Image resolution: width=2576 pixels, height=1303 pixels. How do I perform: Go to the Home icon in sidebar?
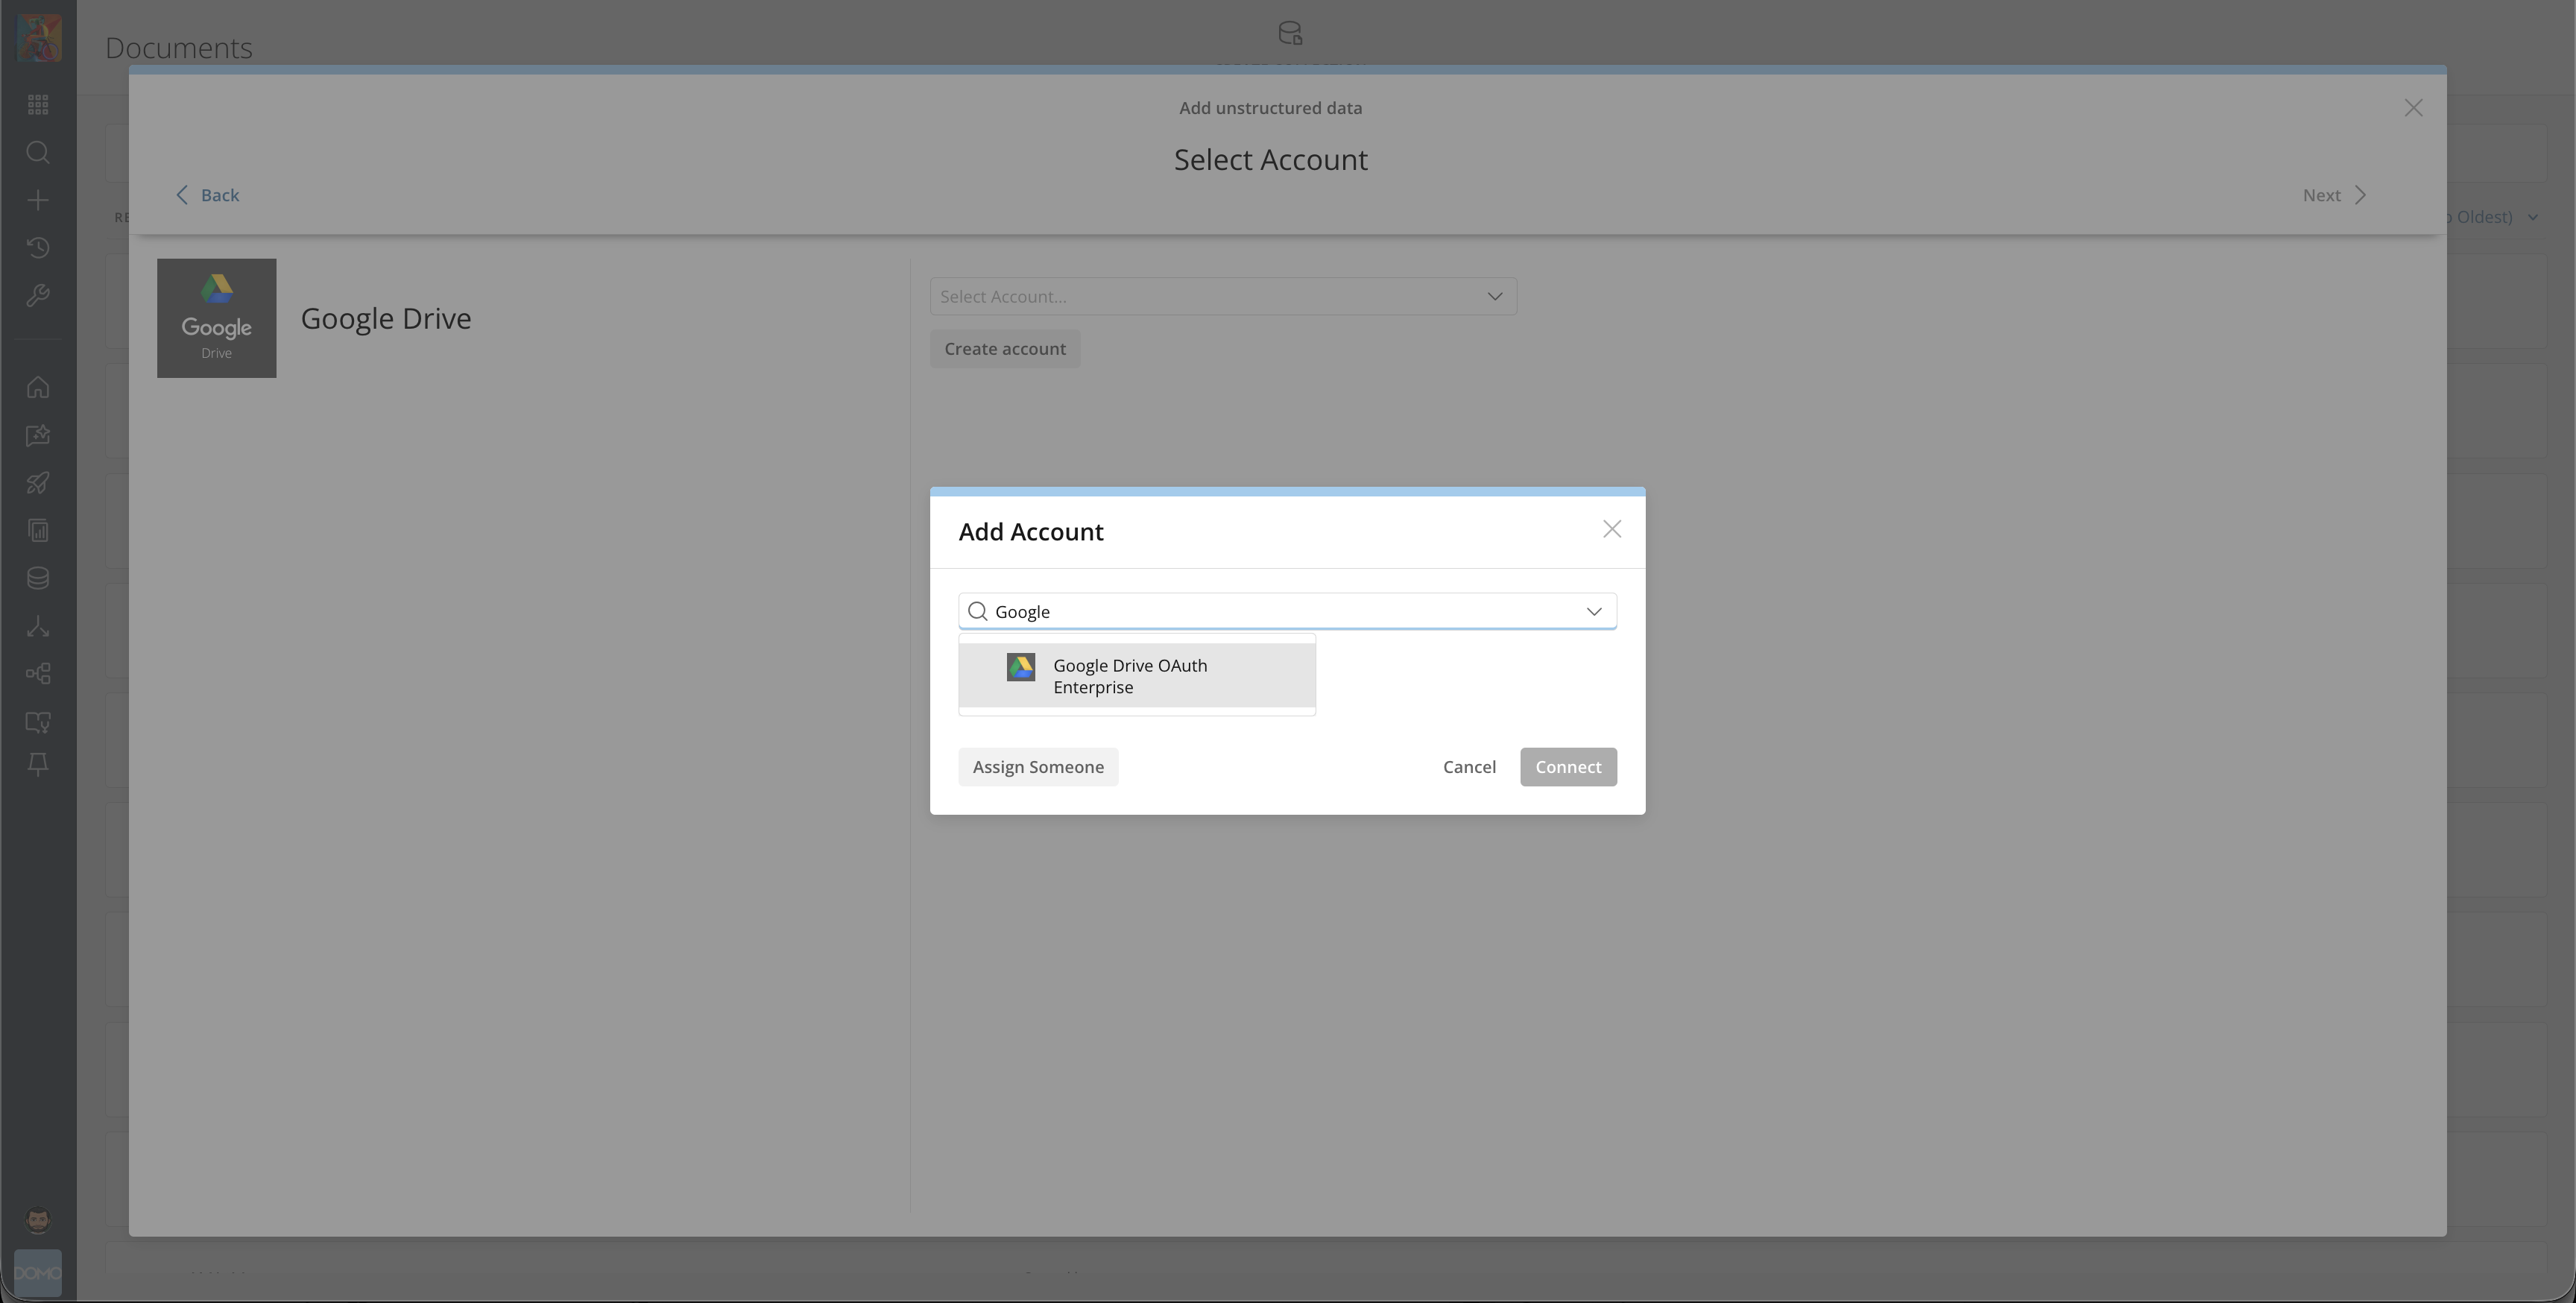point(38,387)
